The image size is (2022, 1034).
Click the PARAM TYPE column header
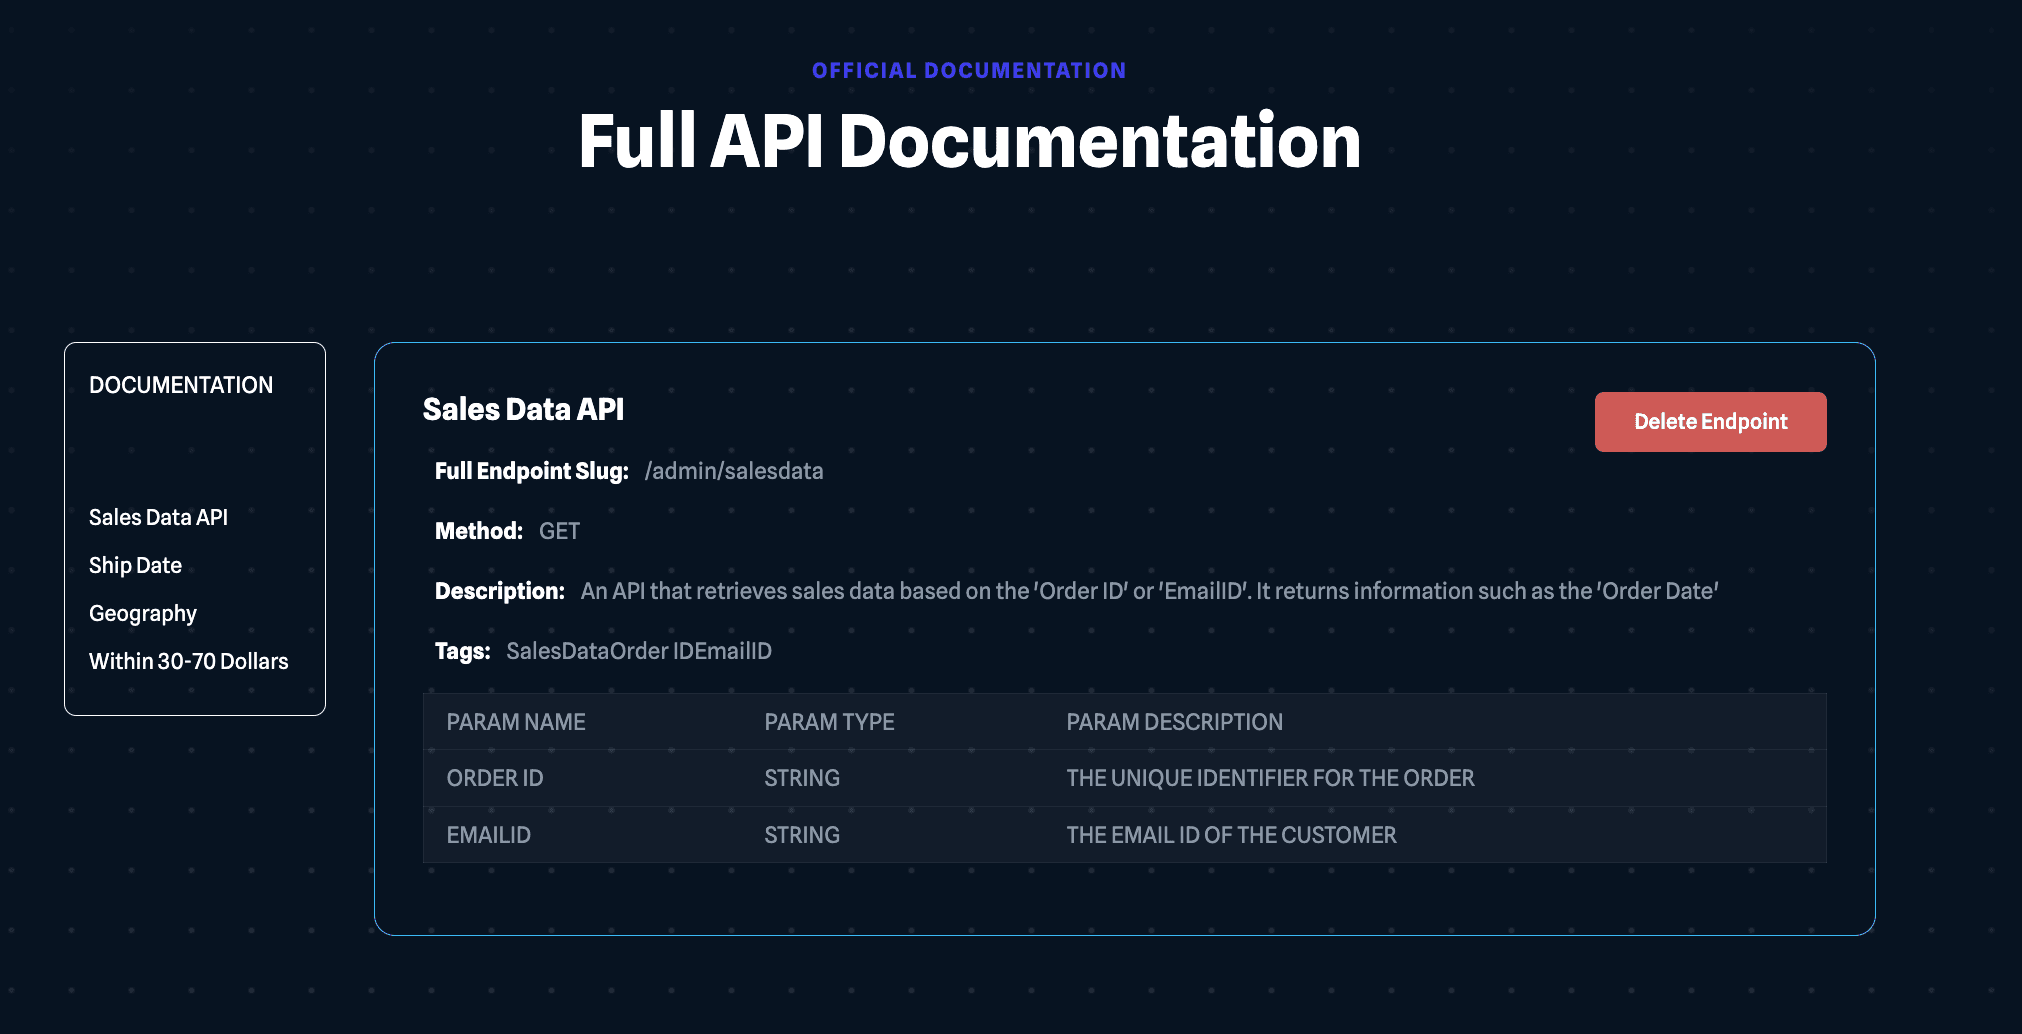[x=829, y=722]
